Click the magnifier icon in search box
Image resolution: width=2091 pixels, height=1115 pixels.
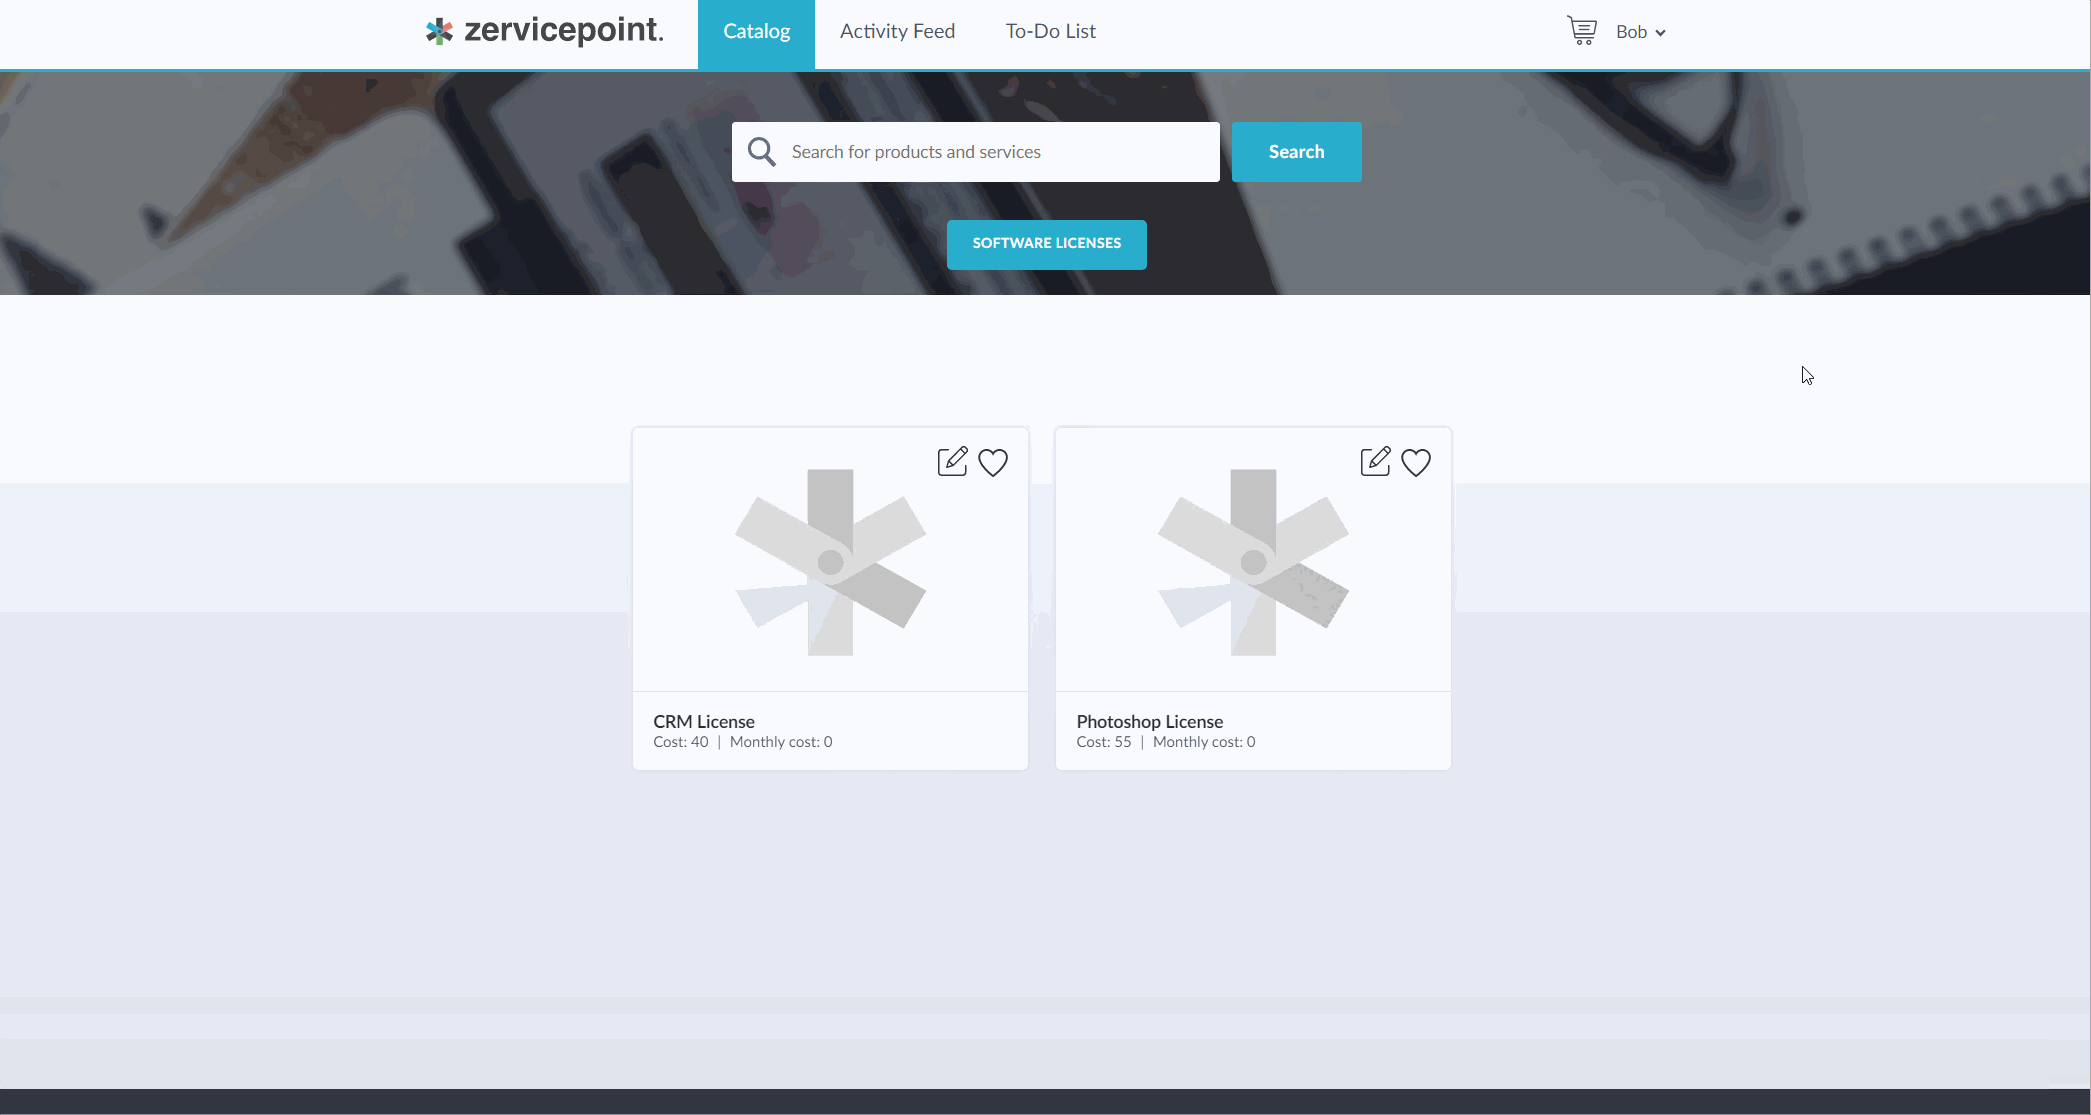pyautogui.click(x=762, y=152)
